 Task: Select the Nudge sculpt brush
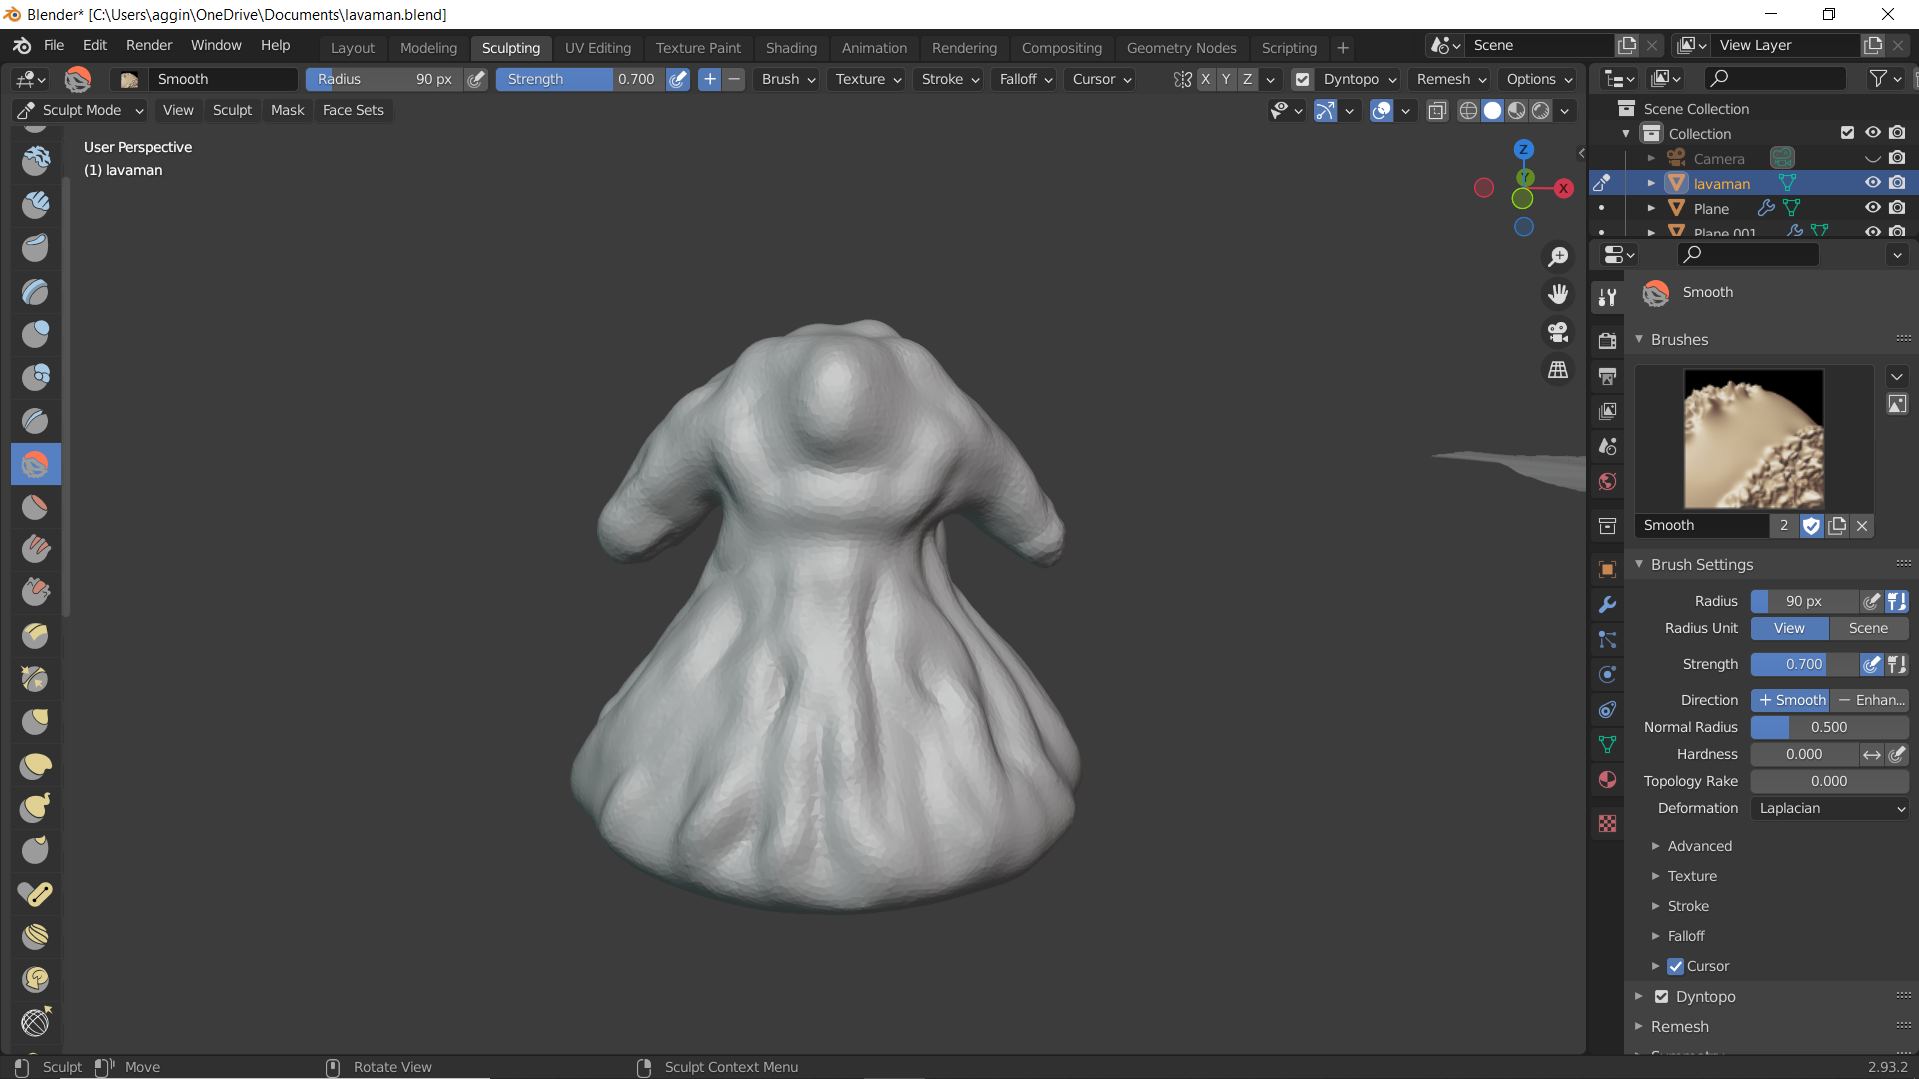pos(35,937)
